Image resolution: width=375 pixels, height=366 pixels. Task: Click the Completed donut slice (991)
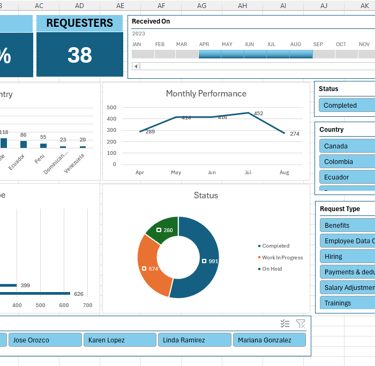pos(208,260)
